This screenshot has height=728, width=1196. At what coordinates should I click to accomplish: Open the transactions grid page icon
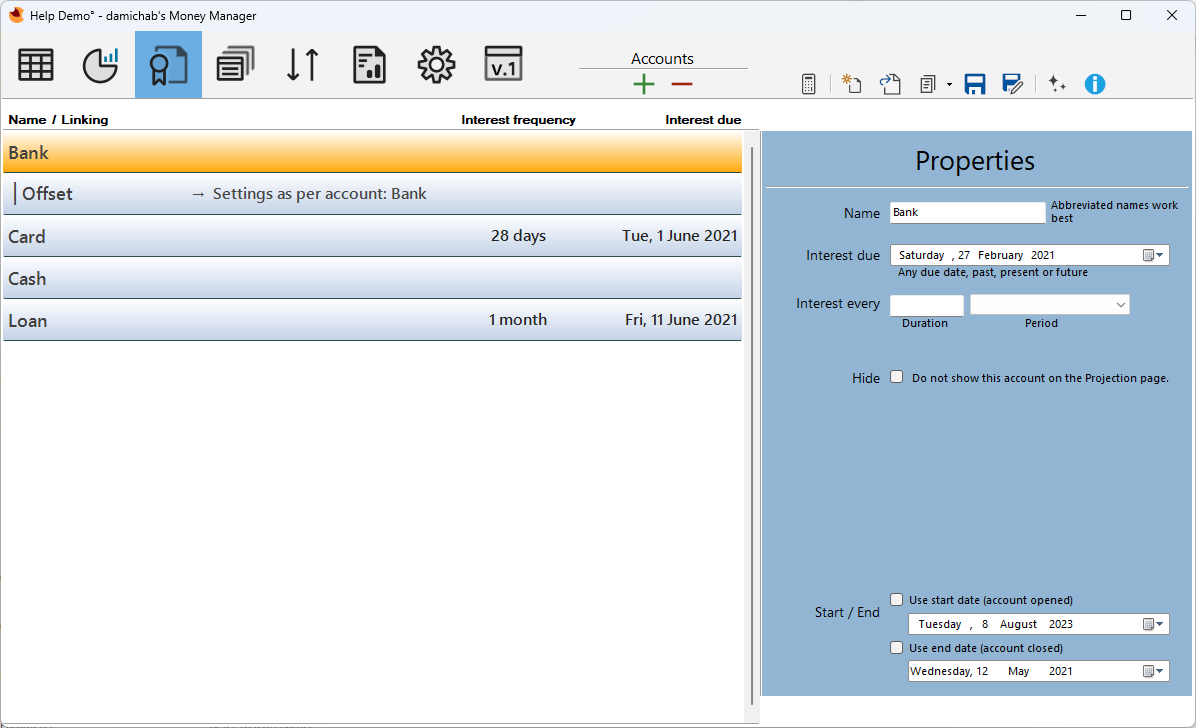[x=35, y=65]
